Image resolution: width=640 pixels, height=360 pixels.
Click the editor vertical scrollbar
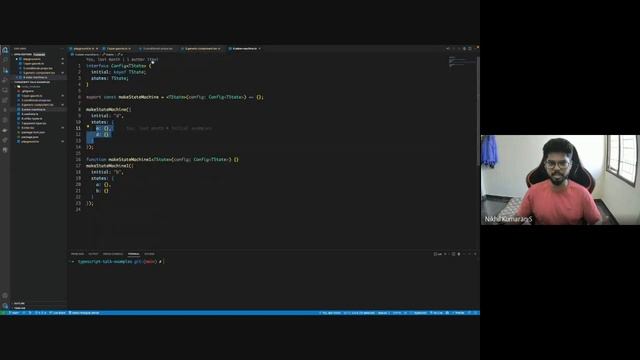(x=478, y=110)
